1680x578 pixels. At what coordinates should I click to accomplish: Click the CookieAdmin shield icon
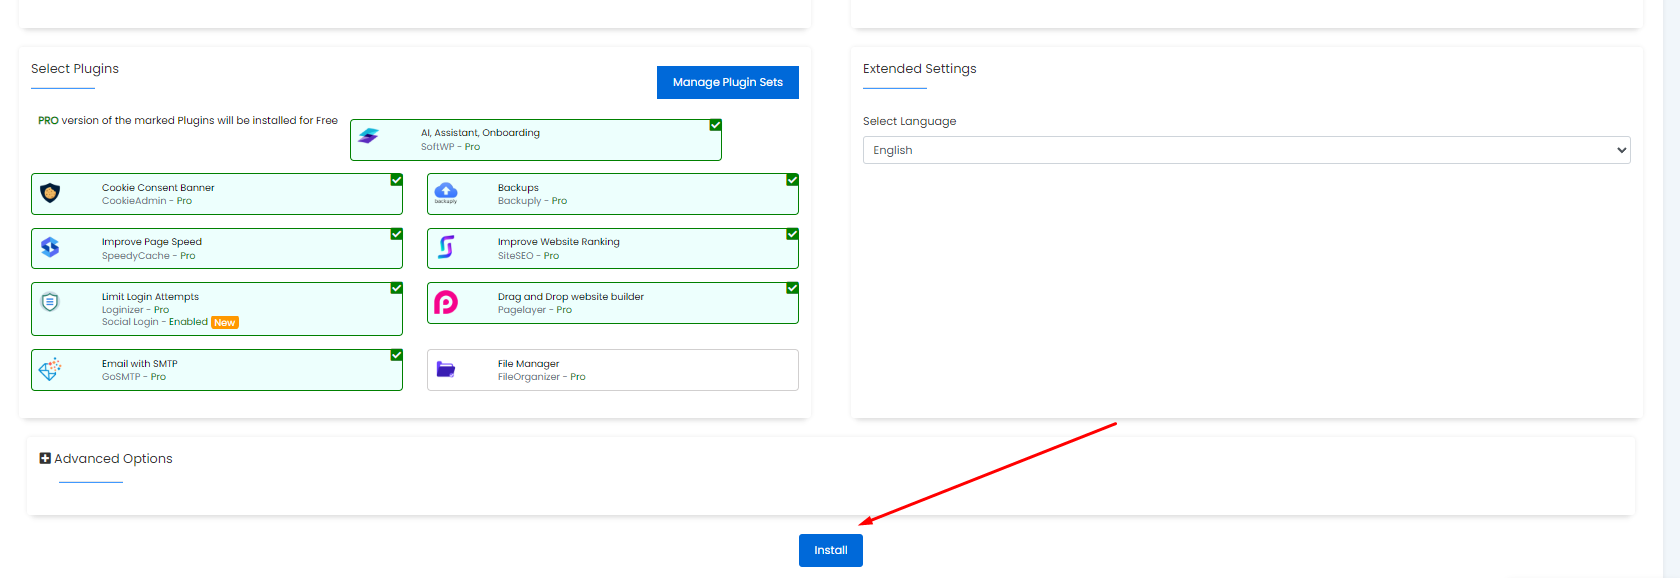[x=50, y=192]
